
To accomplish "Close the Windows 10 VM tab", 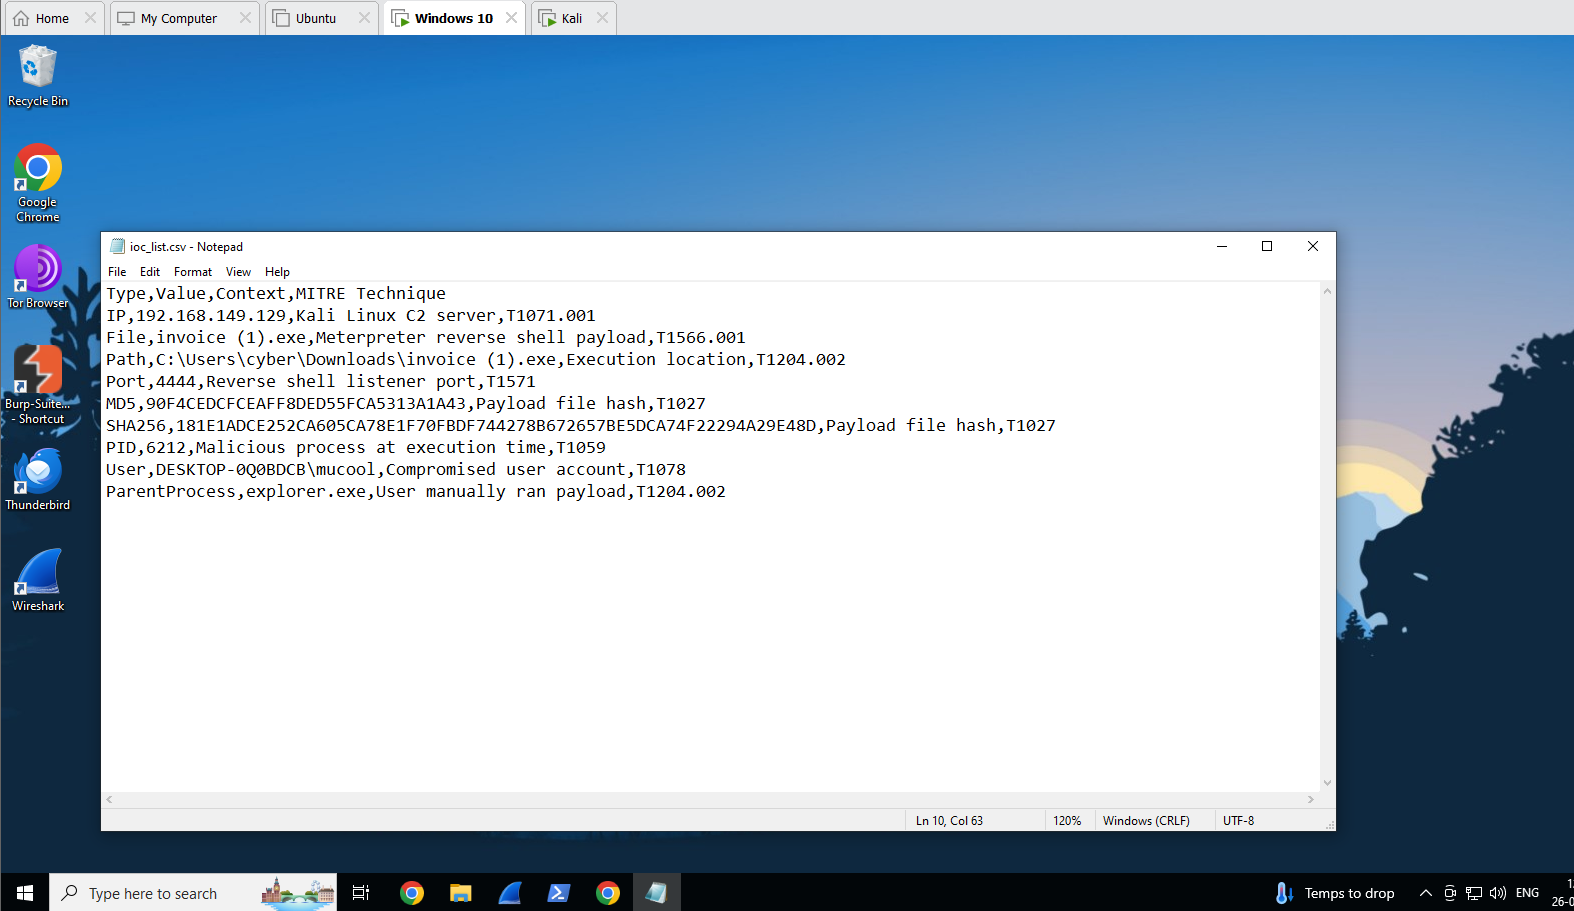I will tap(511, 18).
